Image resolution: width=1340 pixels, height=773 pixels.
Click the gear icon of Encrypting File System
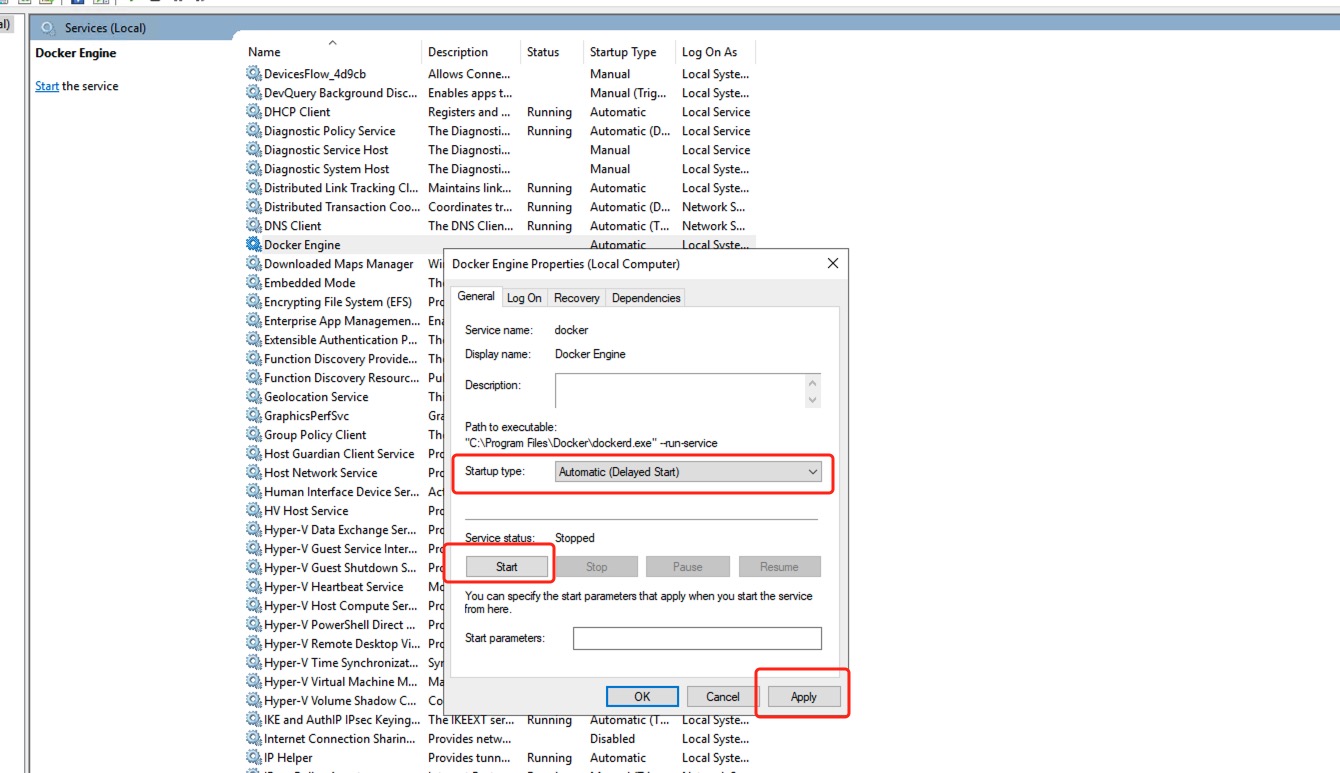(254, 302)
